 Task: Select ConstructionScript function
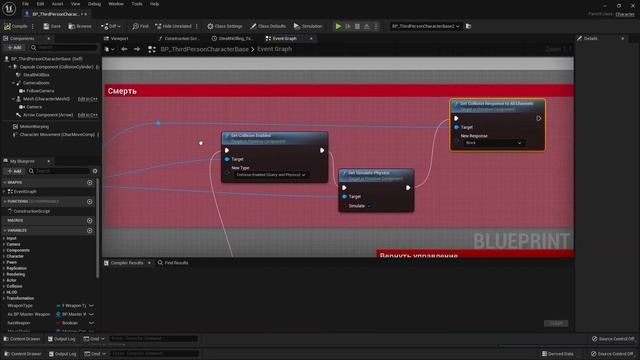coord(31,211)
